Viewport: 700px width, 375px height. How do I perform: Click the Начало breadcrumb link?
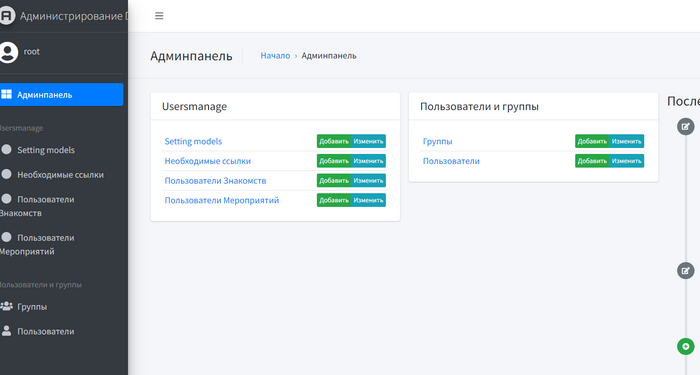coord(275,56)
